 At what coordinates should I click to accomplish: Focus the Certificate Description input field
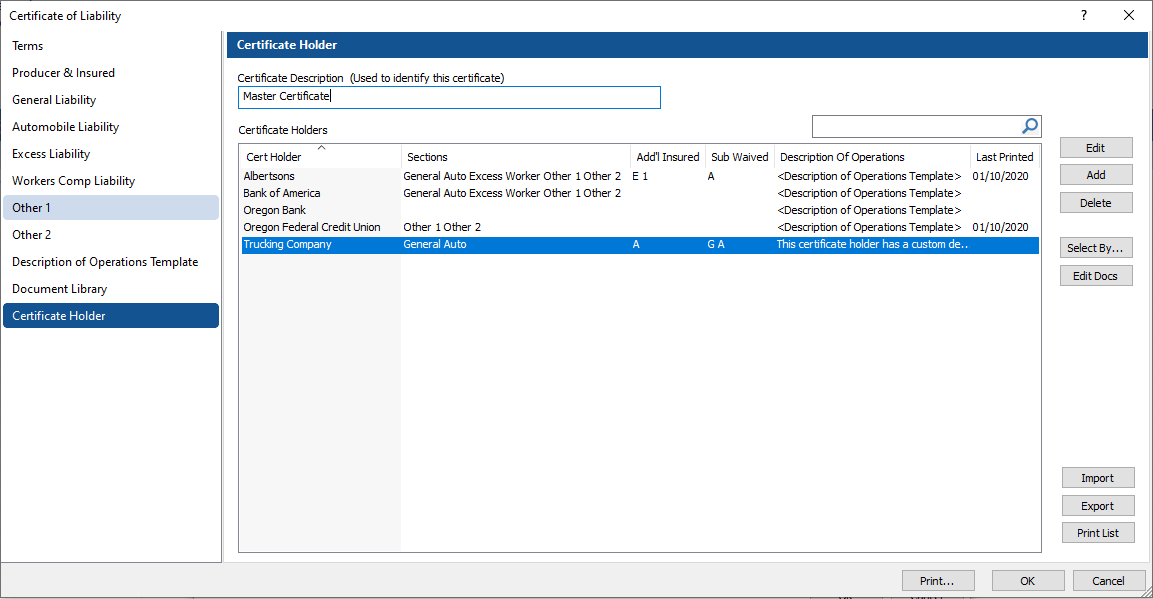point(449,97)
